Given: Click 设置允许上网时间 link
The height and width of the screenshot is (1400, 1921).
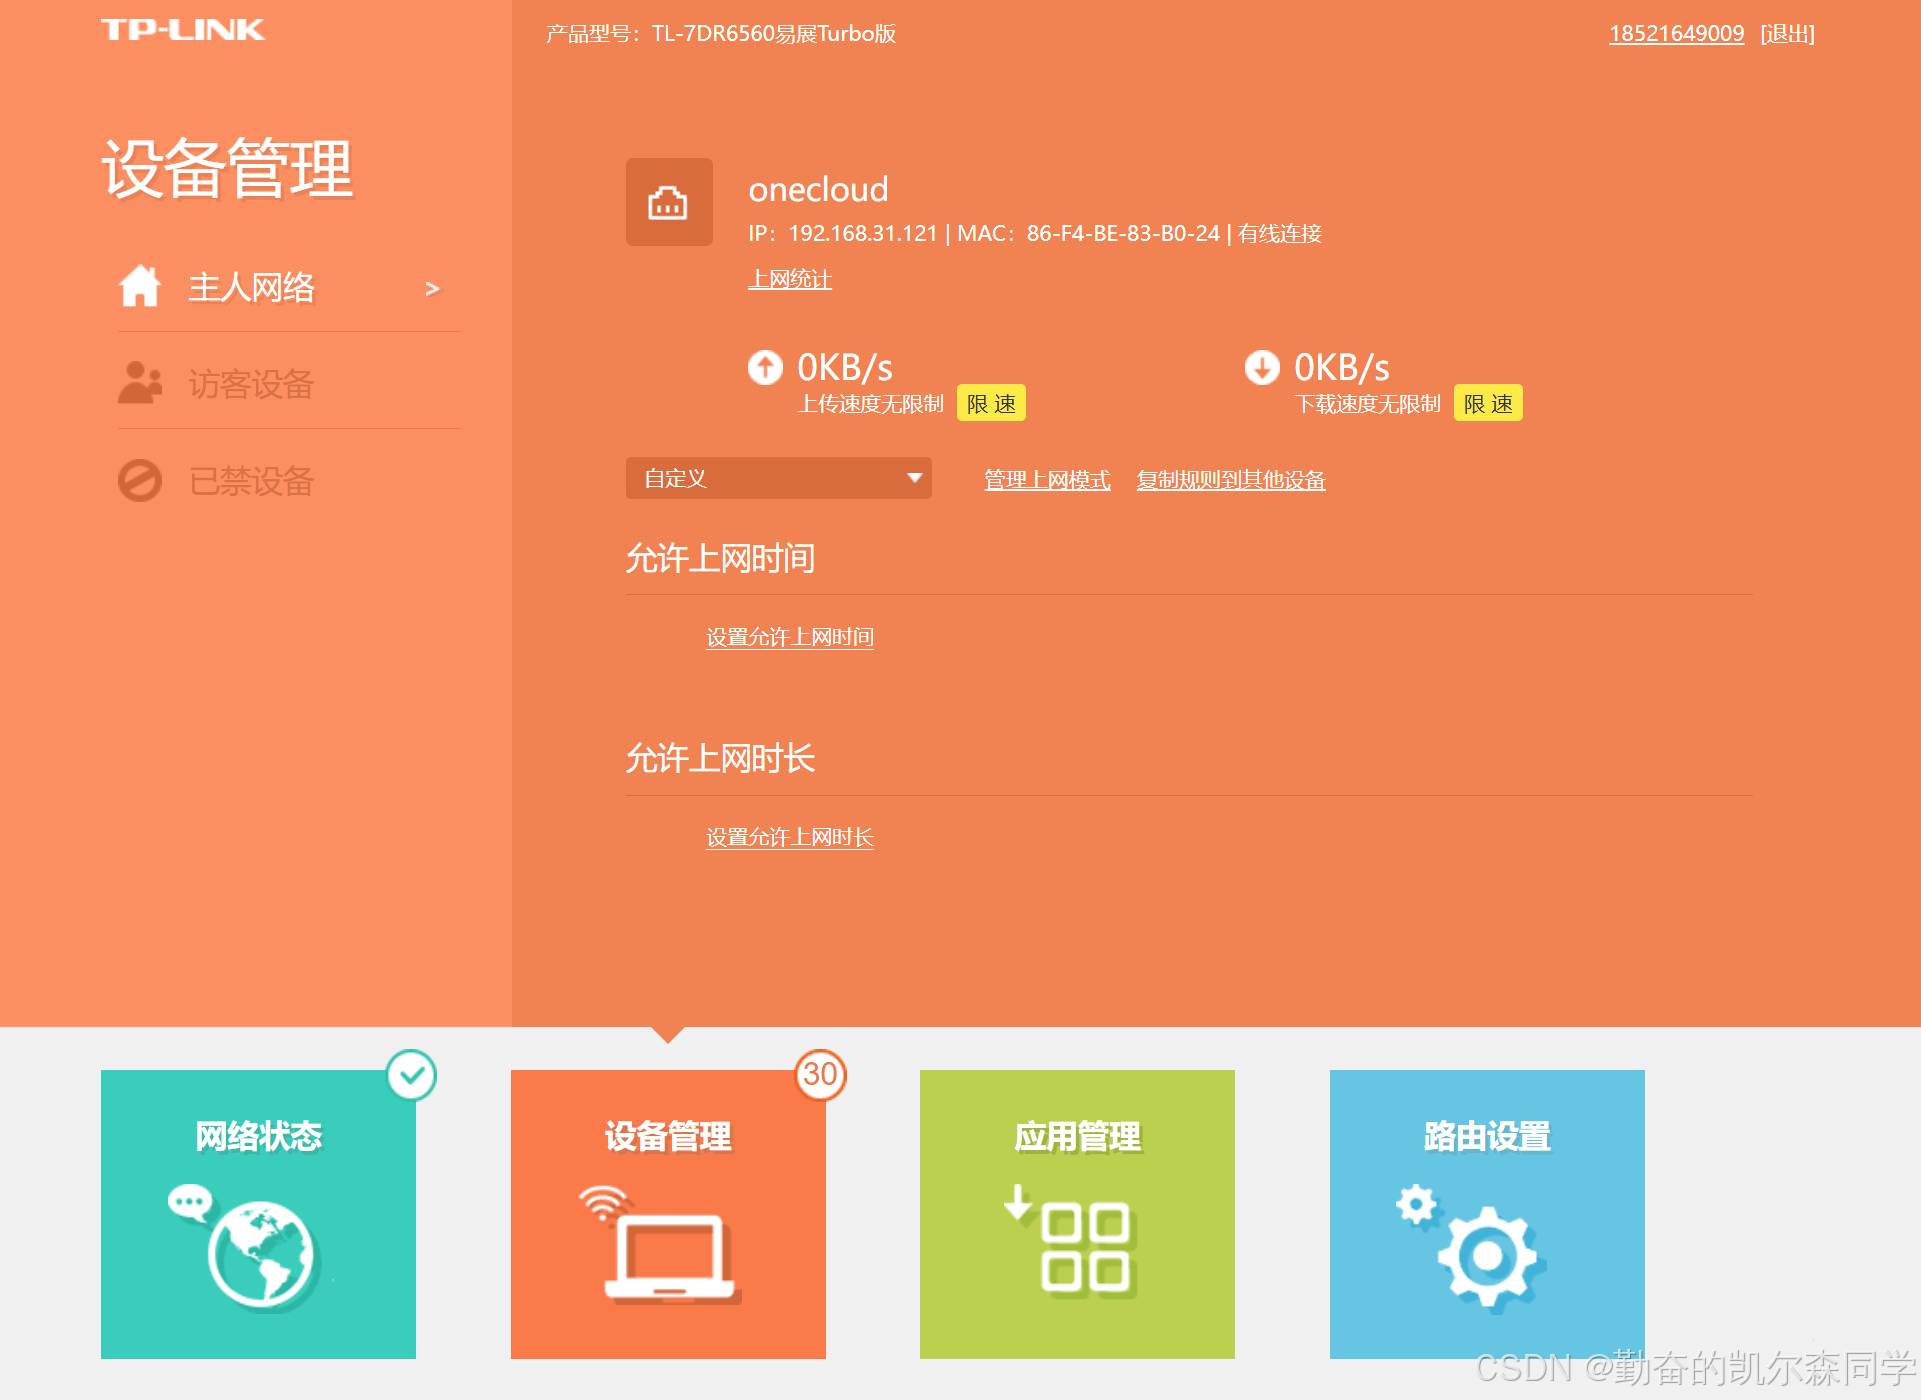Looking at the screenshot, I should click(x=789, y=637).
